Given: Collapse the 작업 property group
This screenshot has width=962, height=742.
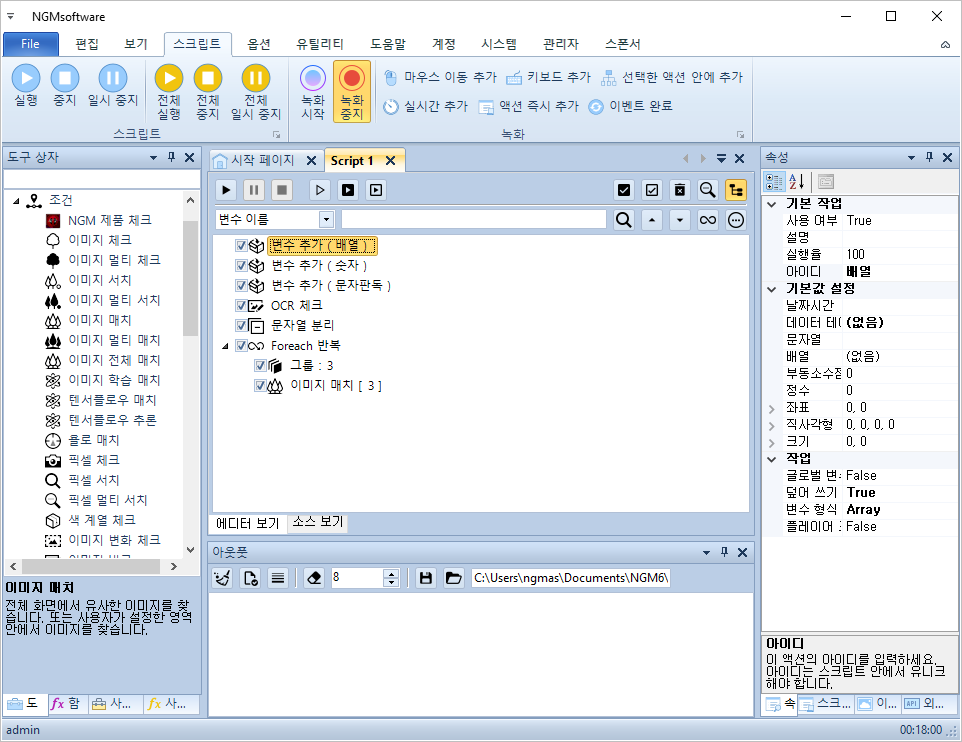Looking at the screenshot, I should 772,459.
